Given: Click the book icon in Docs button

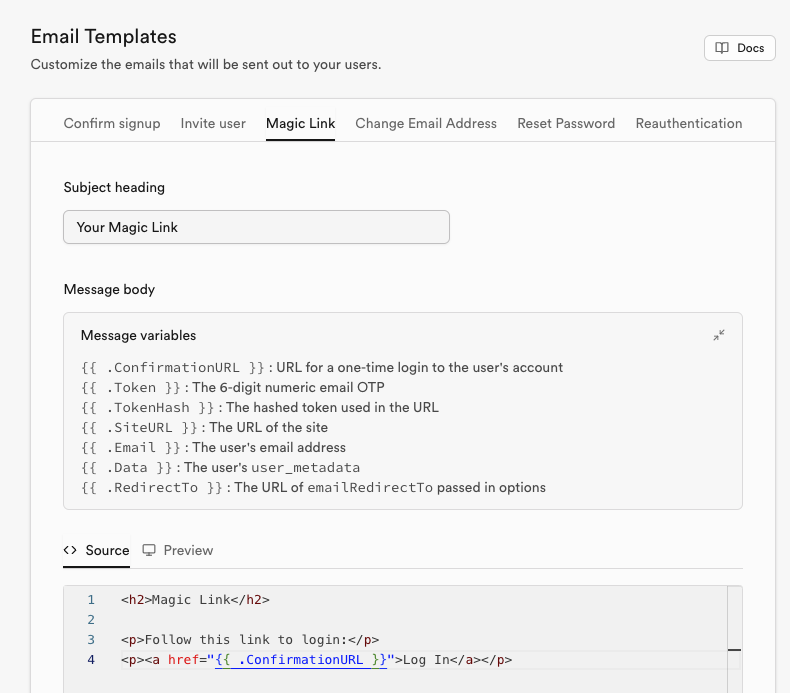Looking at the screenshot, I should pyautogui.click(x=722, y=48).
